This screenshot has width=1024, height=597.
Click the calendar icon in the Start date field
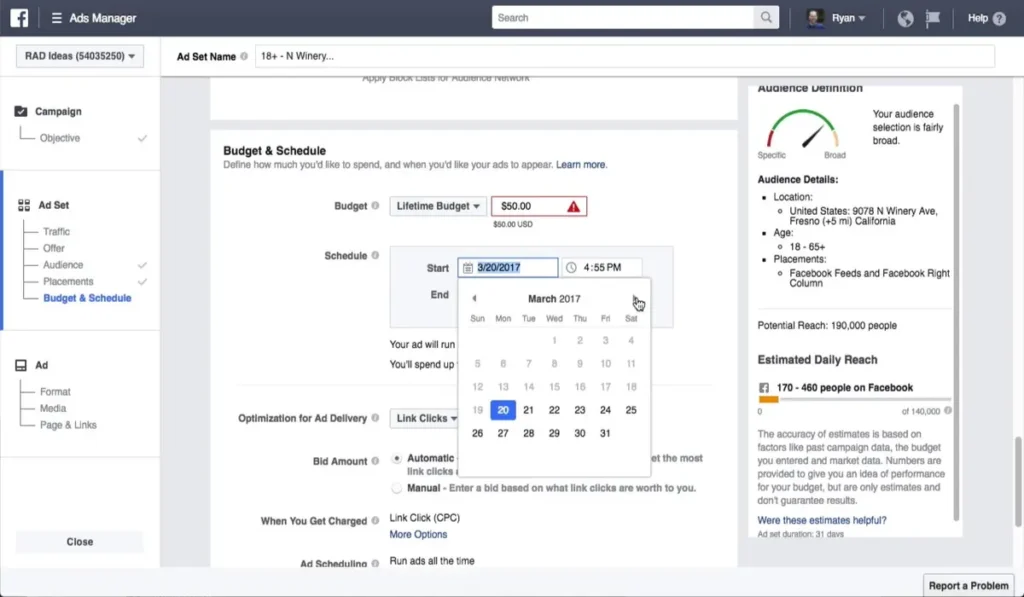[468, 267]
